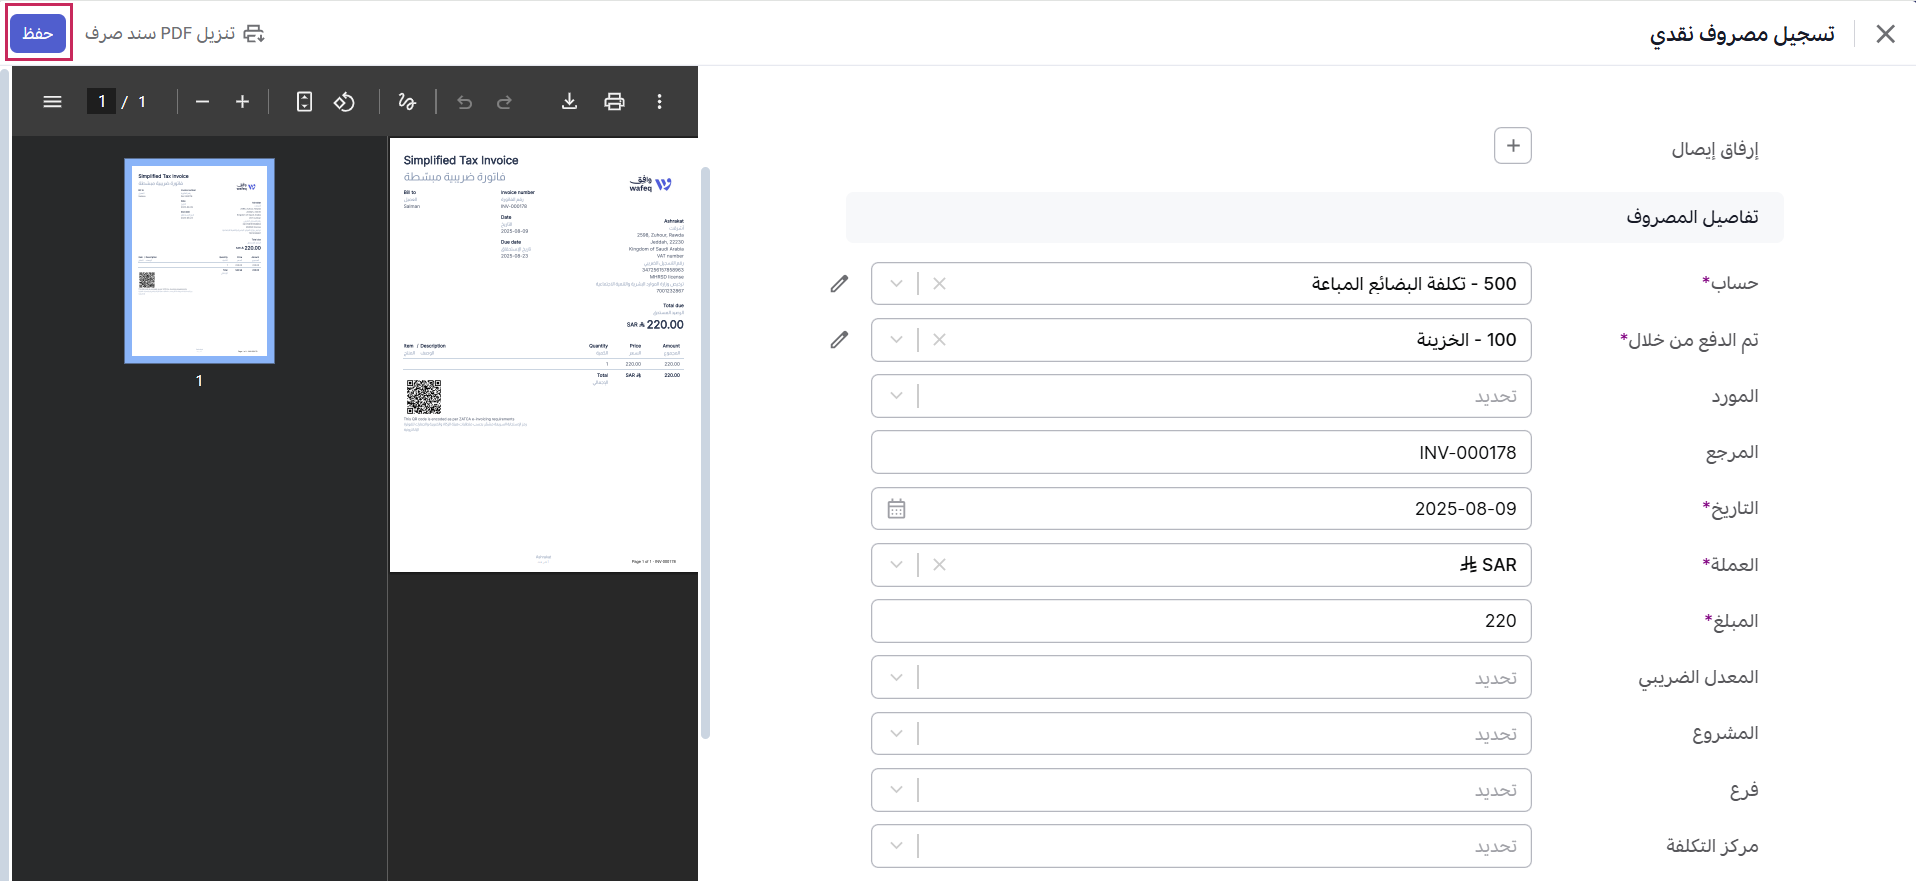
Task: Clear the selected SAR currency
Action: pos(939,565)
